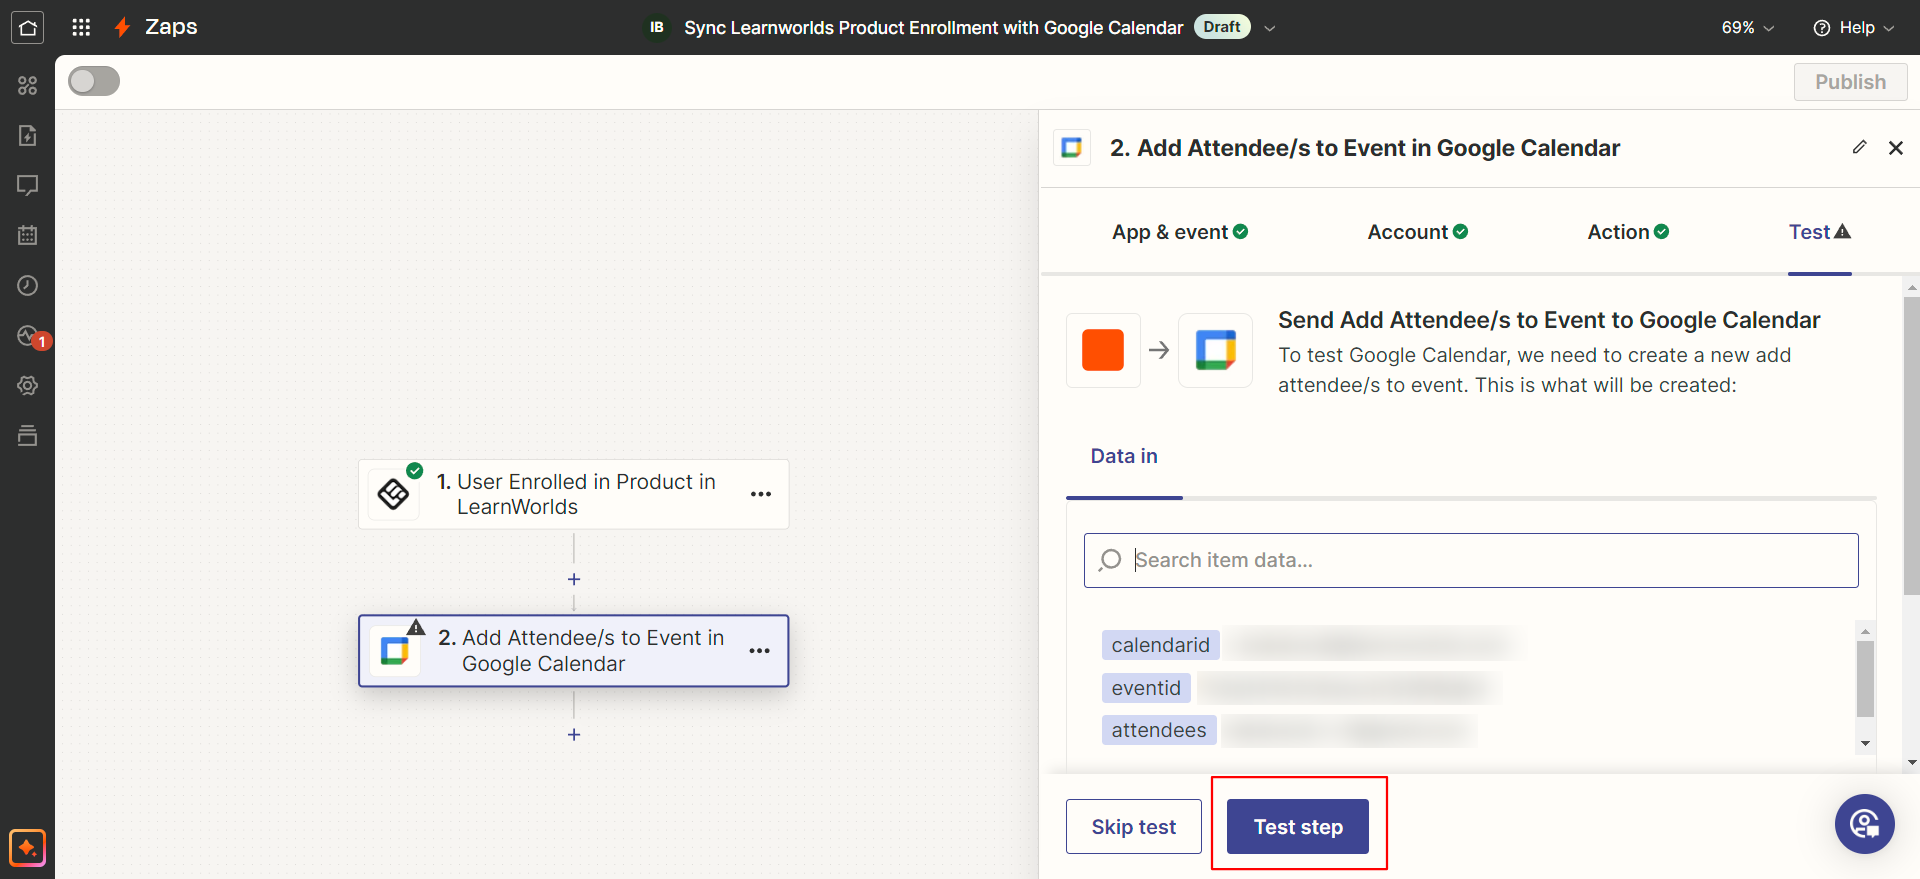
Task: Expand the Zap title dropdown chevron
Action: 1270,28
